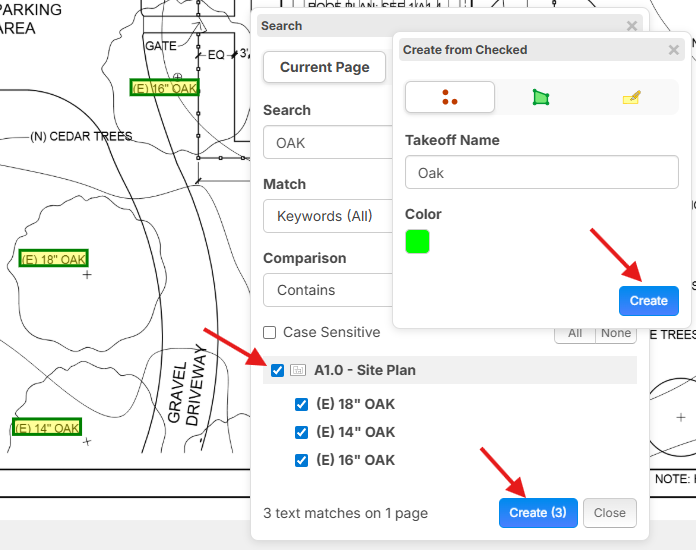The height and width of the screenshot is (550, 696).
Task: Click the Takeoff Name input field
Action: coord(542,172)
